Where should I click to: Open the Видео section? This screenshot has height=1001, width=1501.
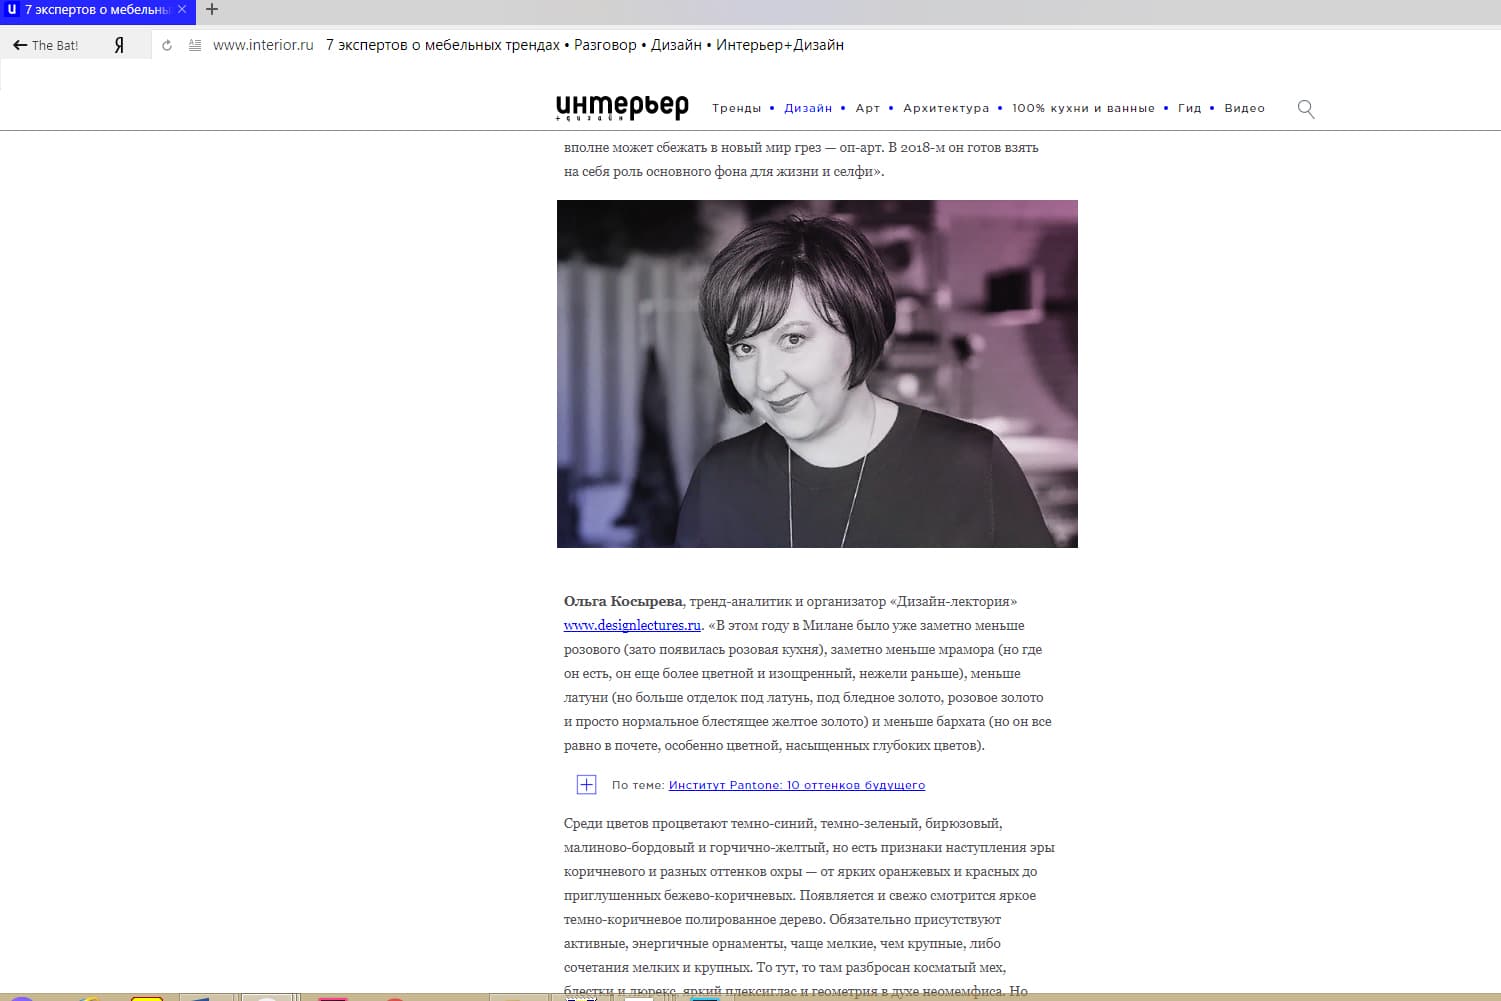point(1244,108)
